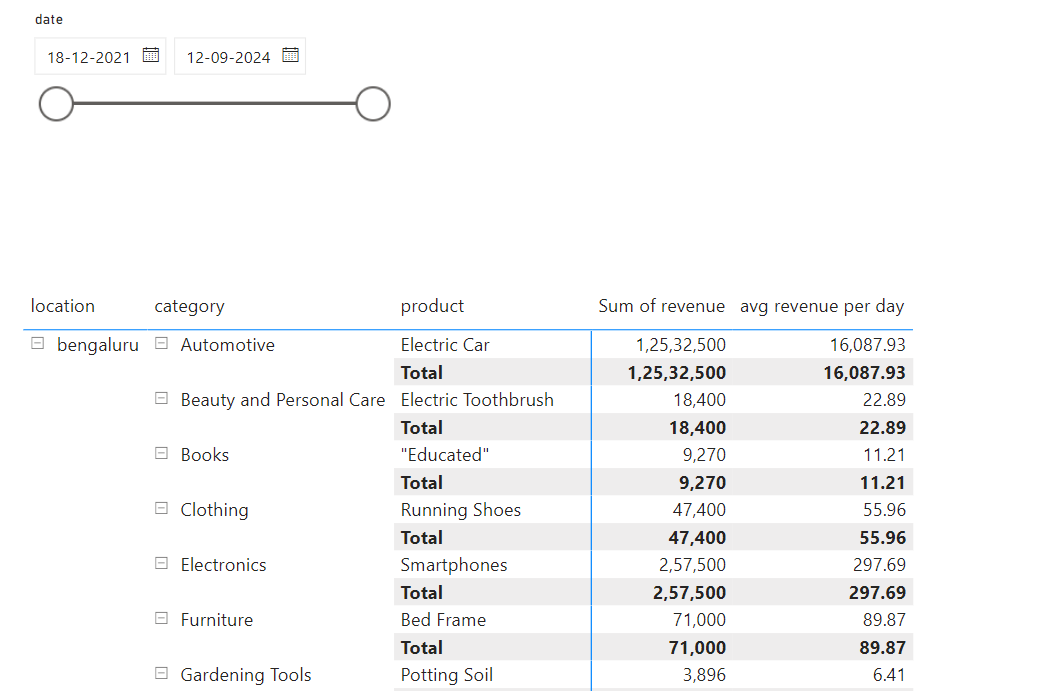Select the "Educated" product cell

(445, 455)
